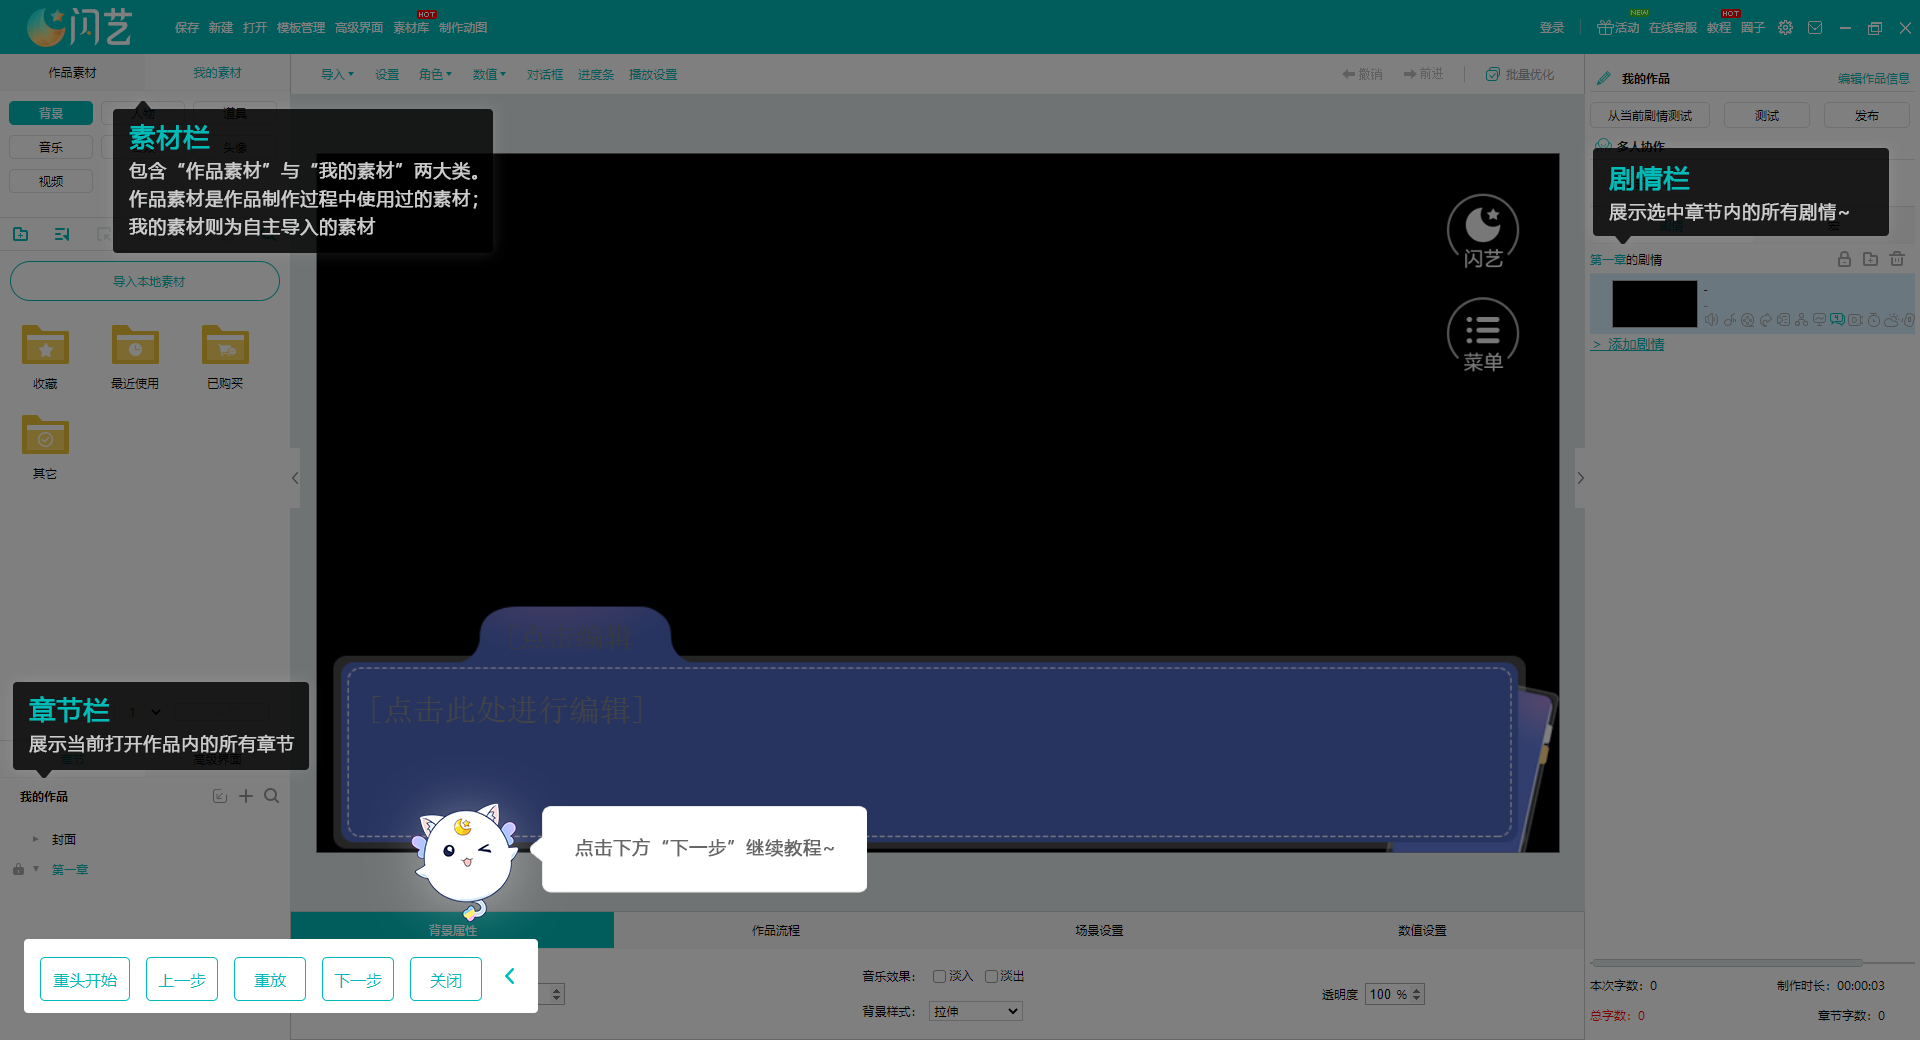Open the chapter number dropdown
Image resolution: width=1920 pixels, height=1040 pixels.
(x=145, y=712)
